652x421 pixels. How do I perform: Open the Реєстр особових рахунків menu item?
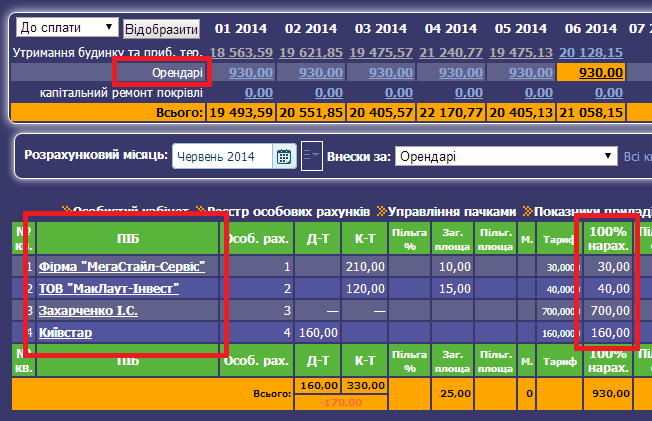click(x=289, y=211)
